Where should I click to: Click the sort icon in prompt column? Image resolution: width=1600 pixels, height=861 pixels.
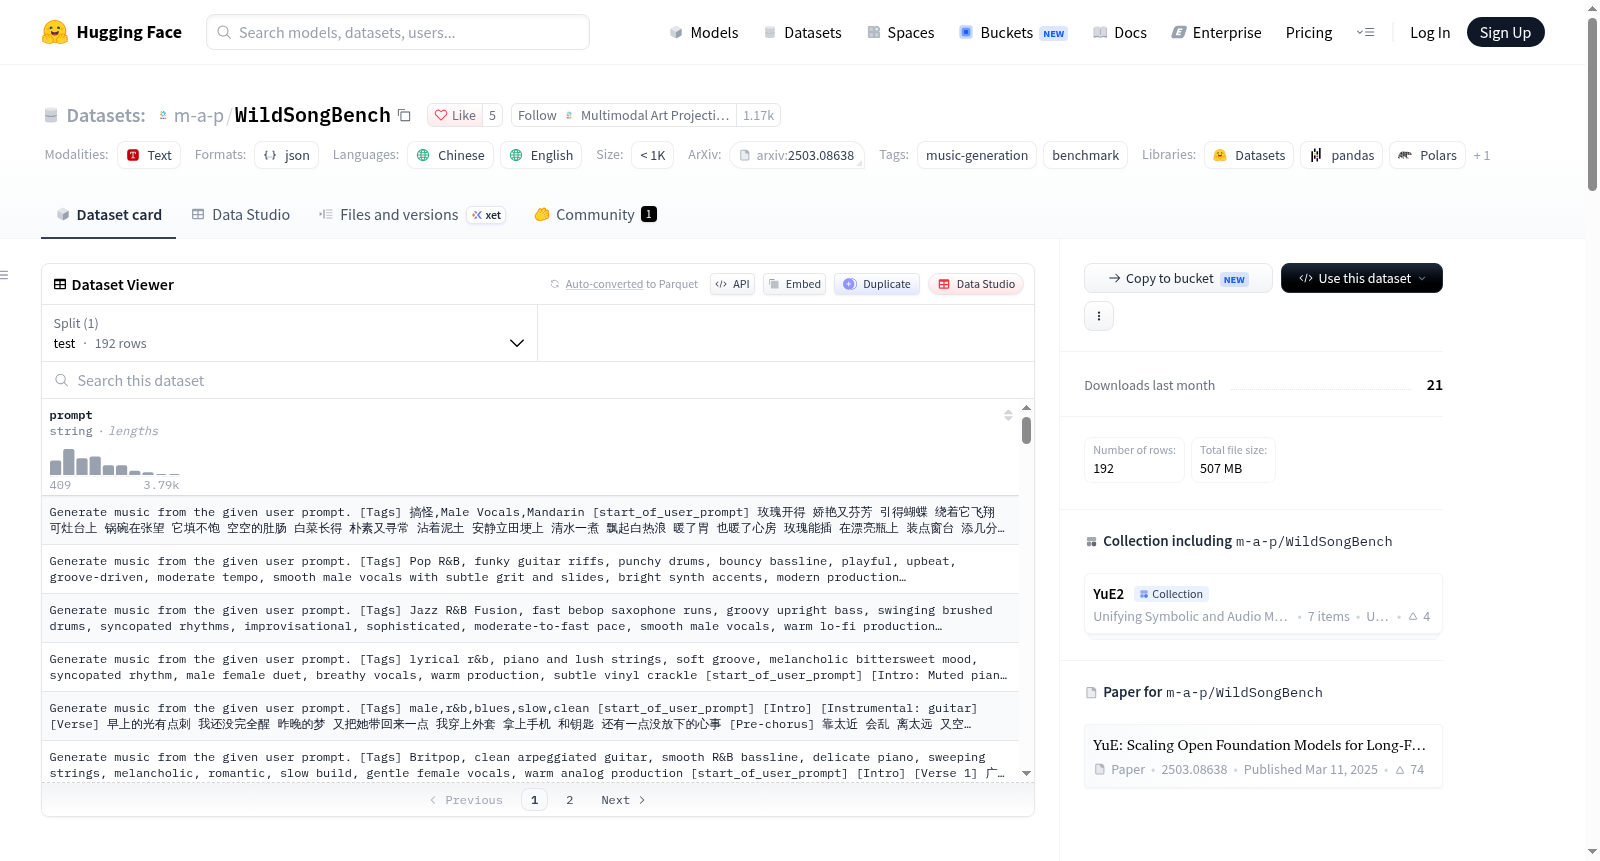(1008, 415)
